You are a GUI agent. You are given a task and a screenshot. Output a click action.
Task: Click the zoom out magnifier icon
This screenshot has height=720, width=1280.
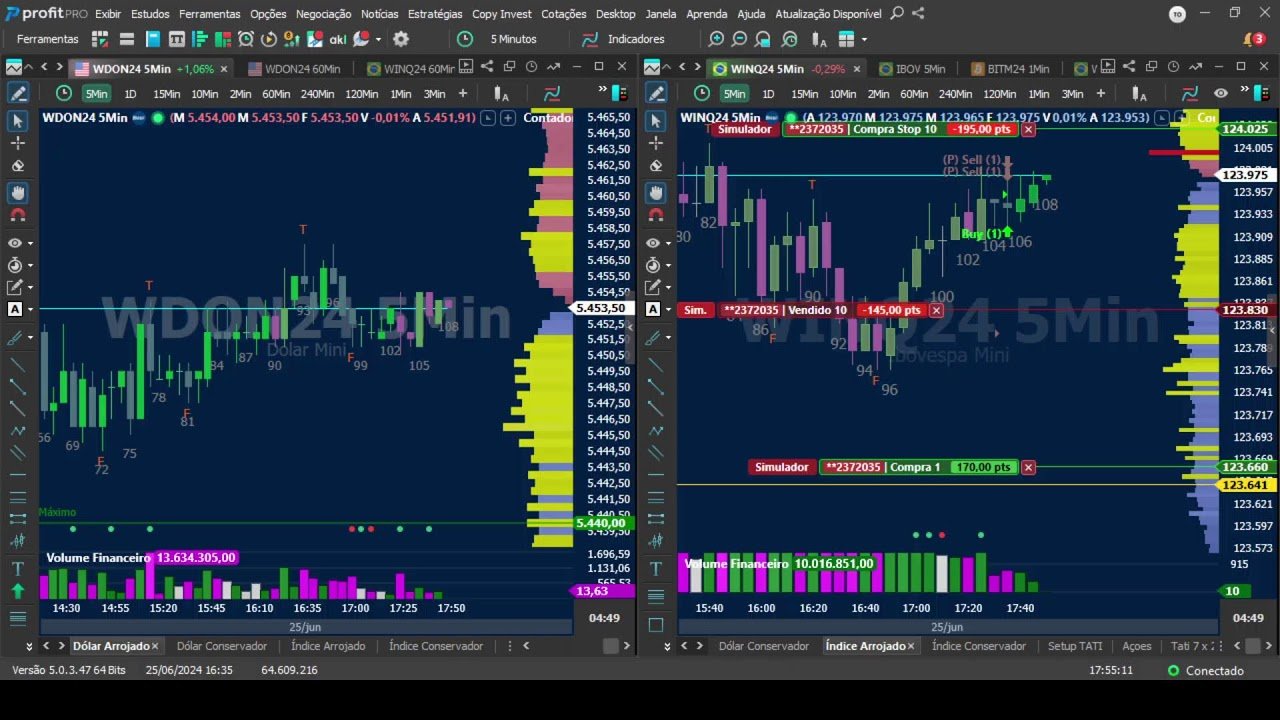pos(740,39)
